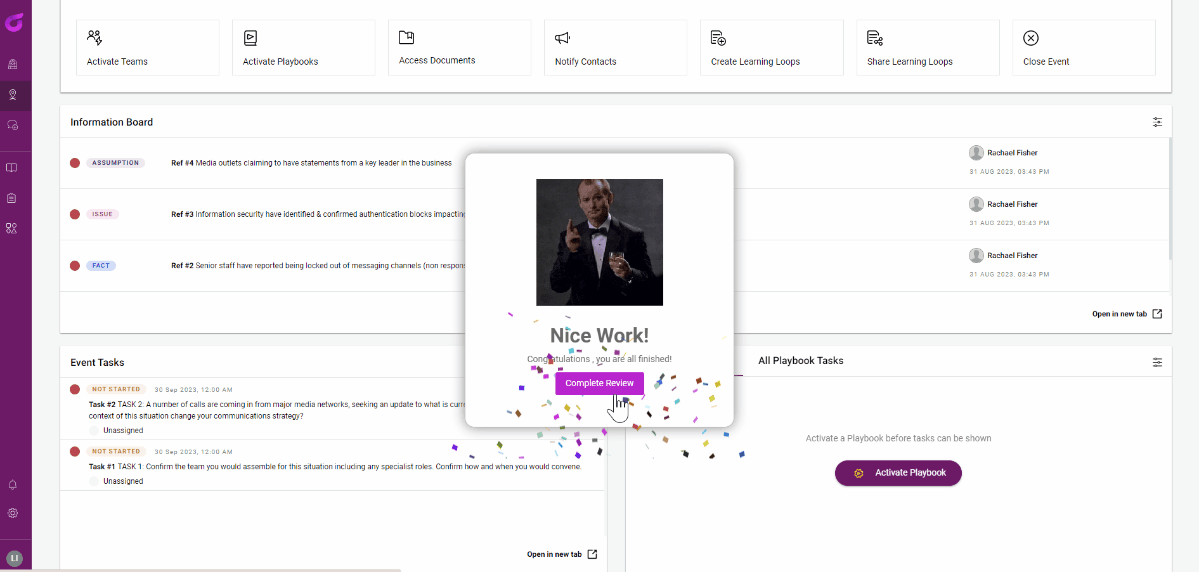Select the Notify Contacts megaphone card
1199x572 pixels.
(616, 47)
